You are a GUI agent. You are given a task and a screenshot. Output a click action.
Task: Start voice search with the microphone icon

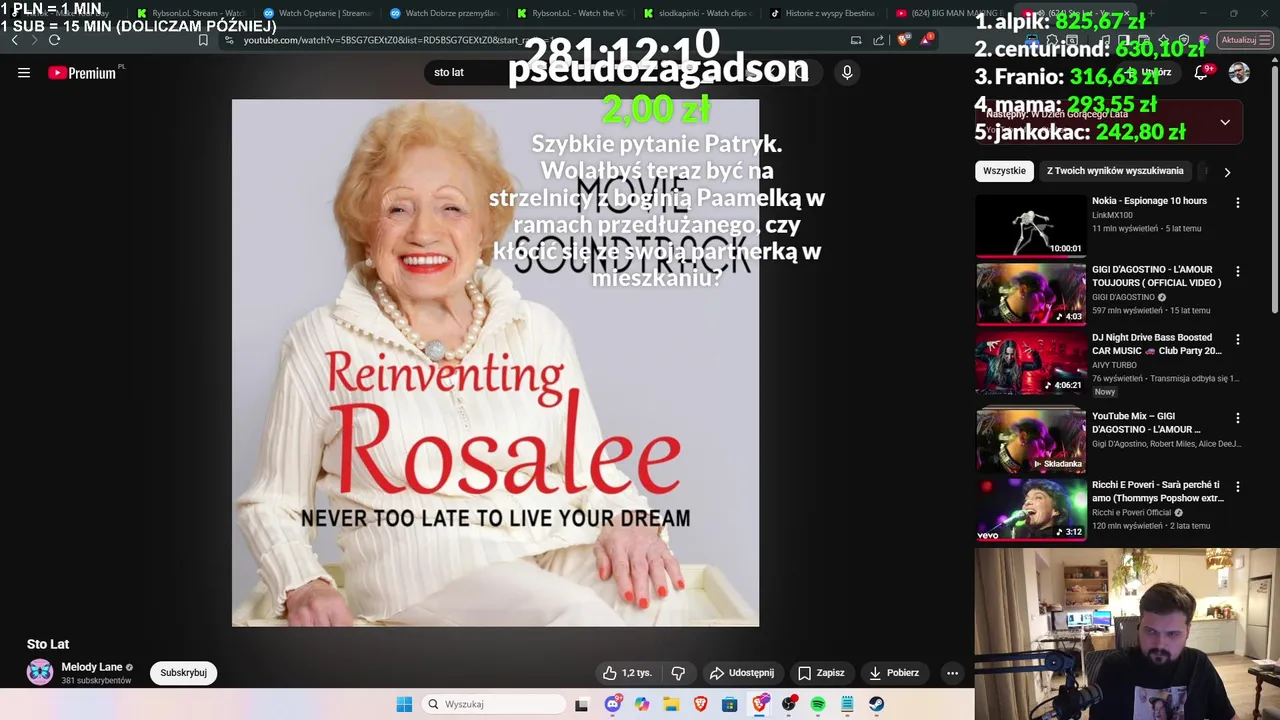click(x=847, y=72)
